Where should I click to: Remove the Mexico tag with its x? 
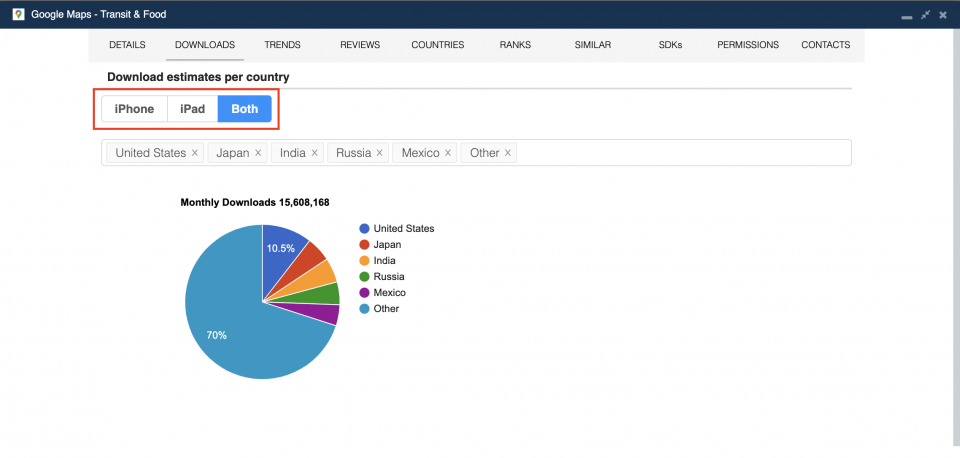click(x=448, y=153)
